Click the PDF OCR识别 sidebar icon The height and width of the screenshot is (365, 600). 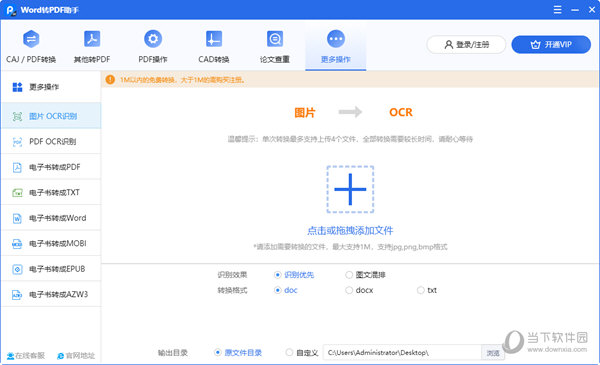(17, 142)
